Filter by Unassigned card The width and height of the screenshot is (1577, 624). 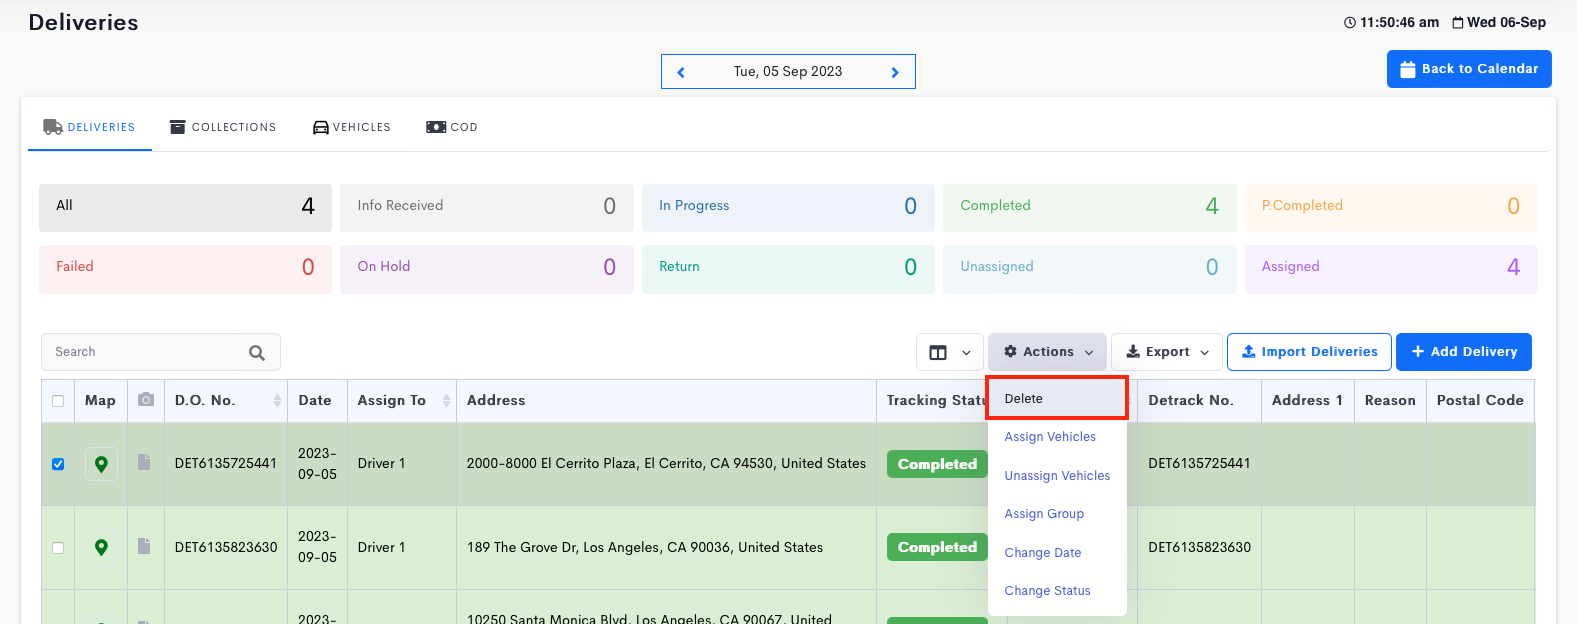(1090, 269)
